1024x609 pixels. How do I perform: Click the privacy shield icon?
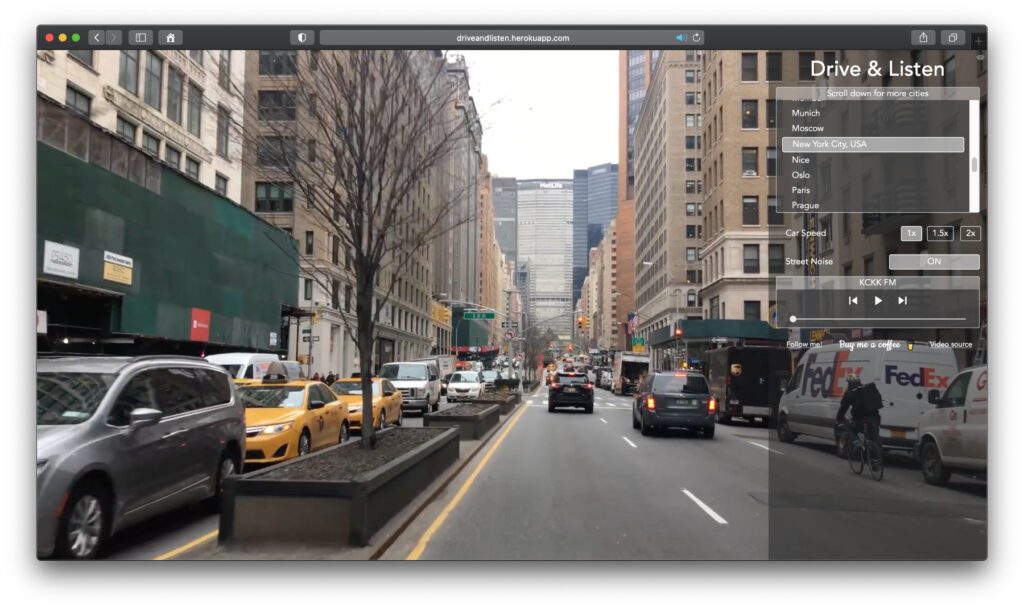[x=302, y=38]
